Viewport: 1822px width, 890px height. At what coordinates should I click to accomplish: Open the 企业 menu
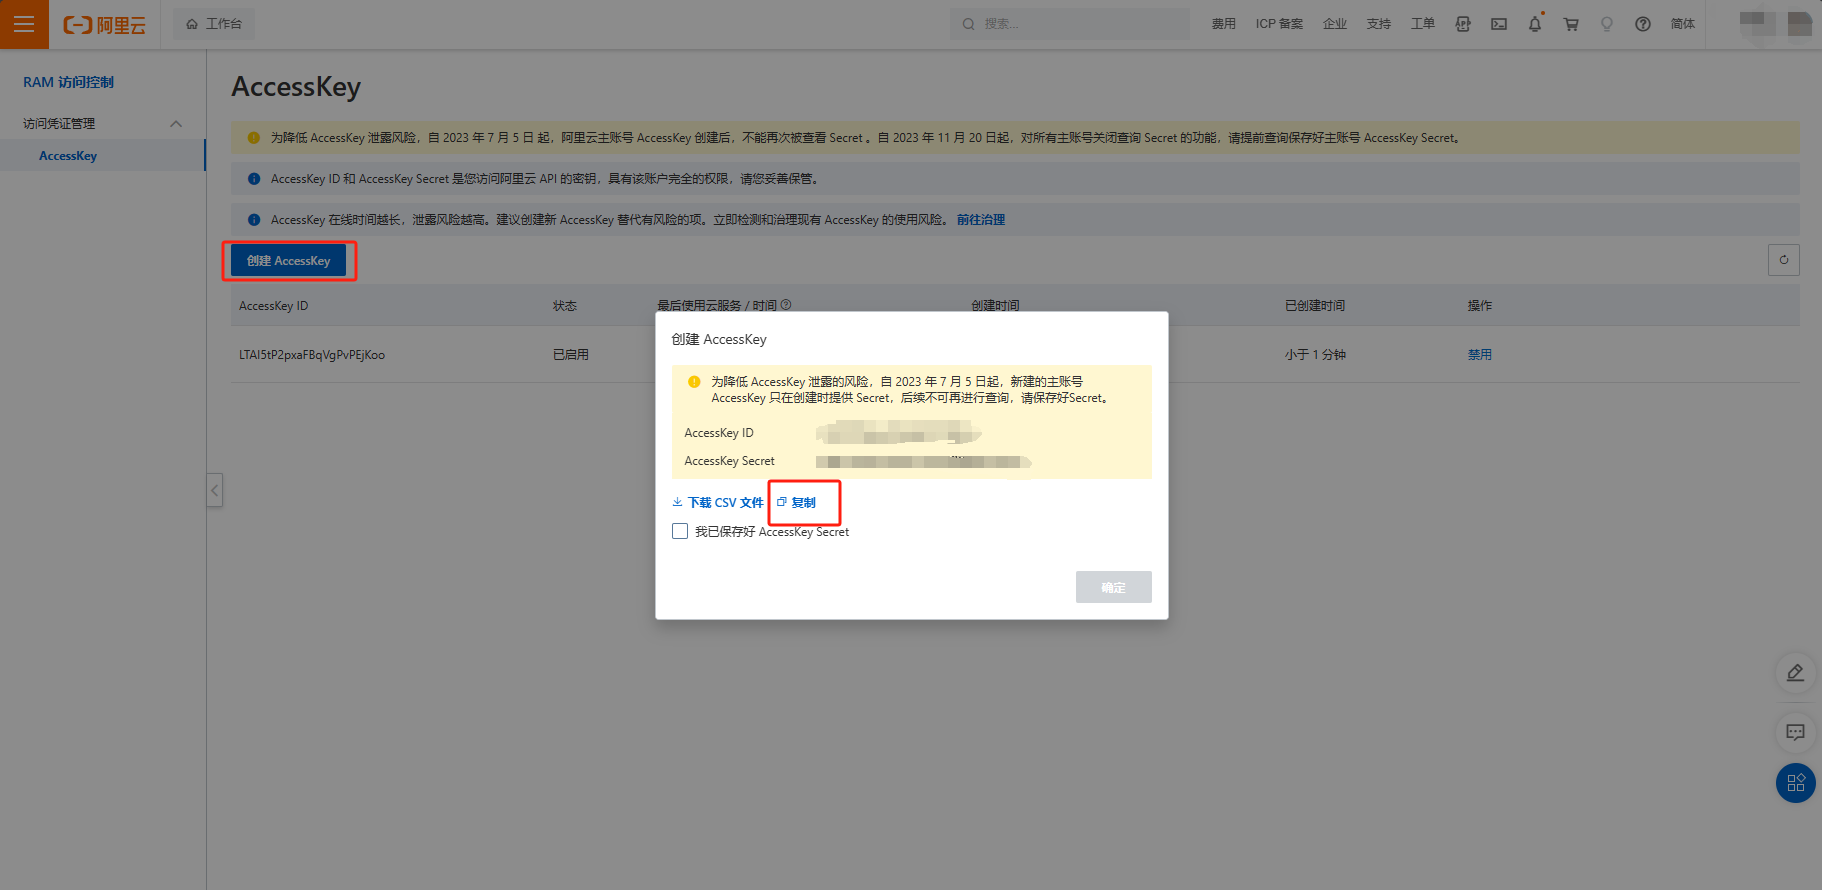tap(1335, 24)
